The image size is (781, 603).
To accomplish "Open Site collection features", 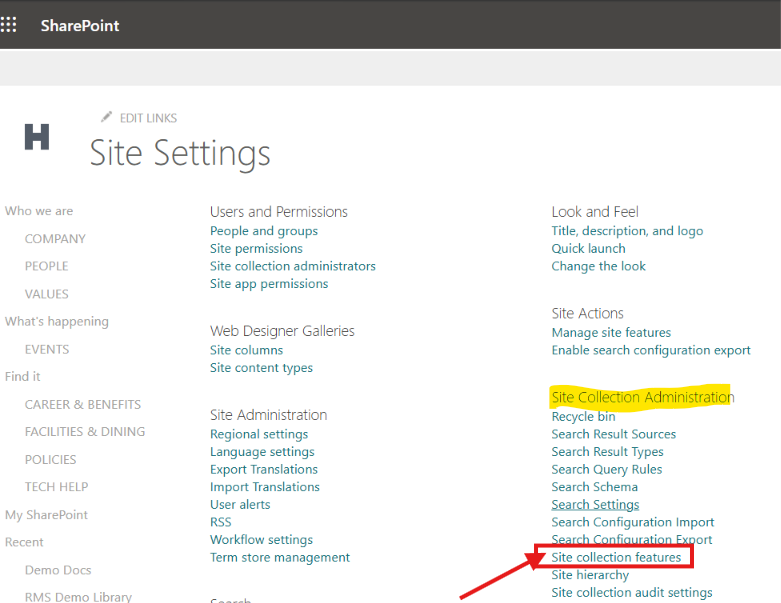I will 616,557.
